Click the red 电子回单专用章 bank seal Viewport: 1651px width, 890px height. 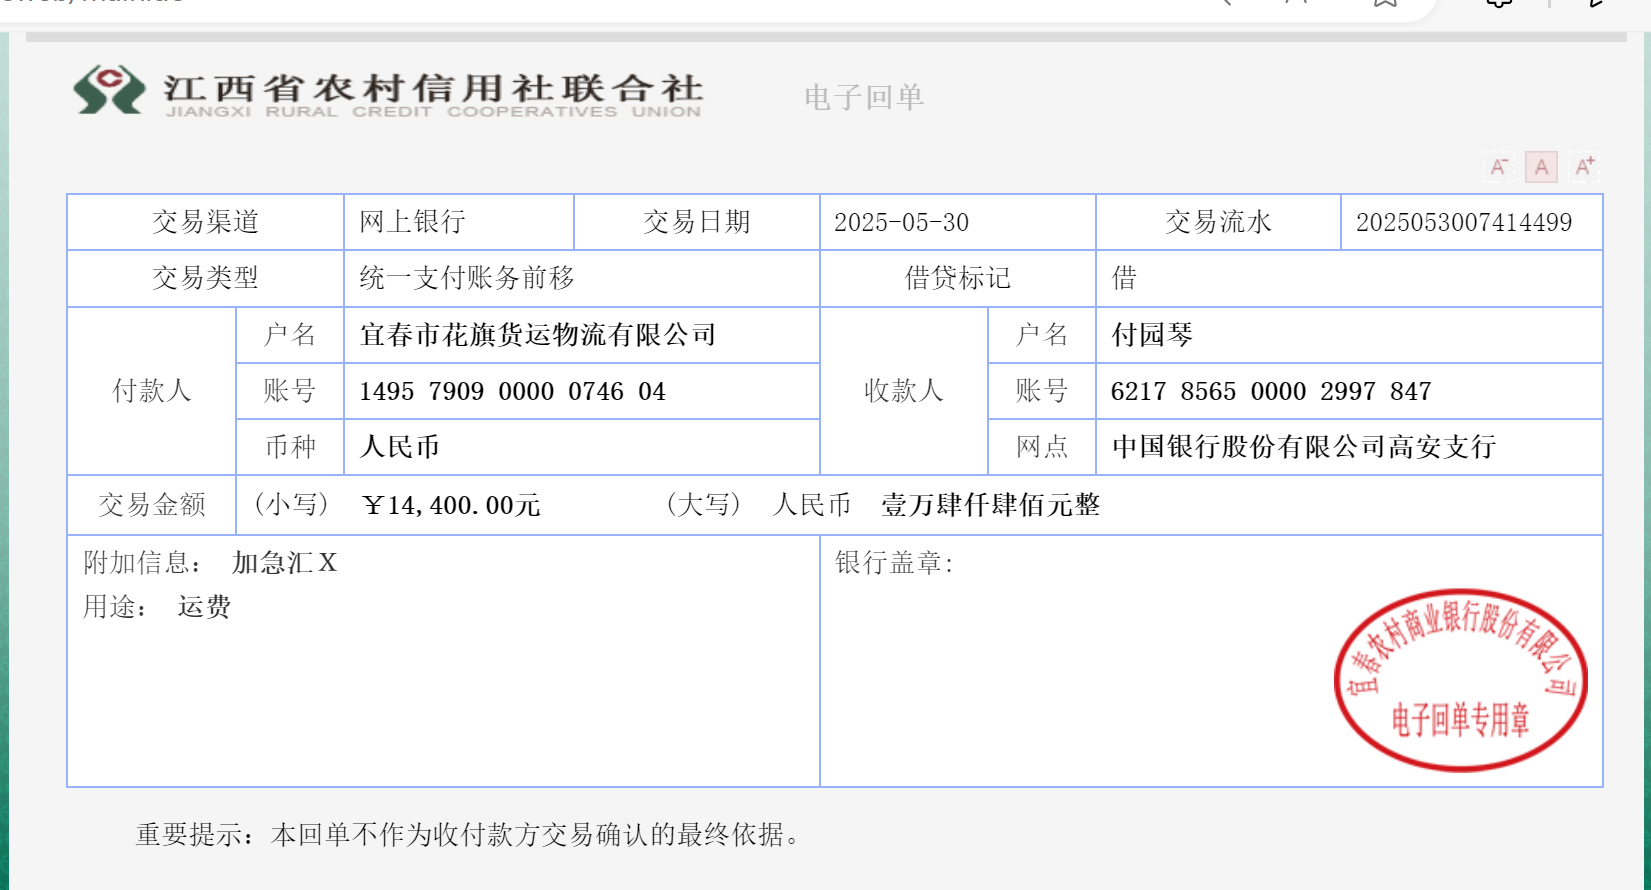1460,680
